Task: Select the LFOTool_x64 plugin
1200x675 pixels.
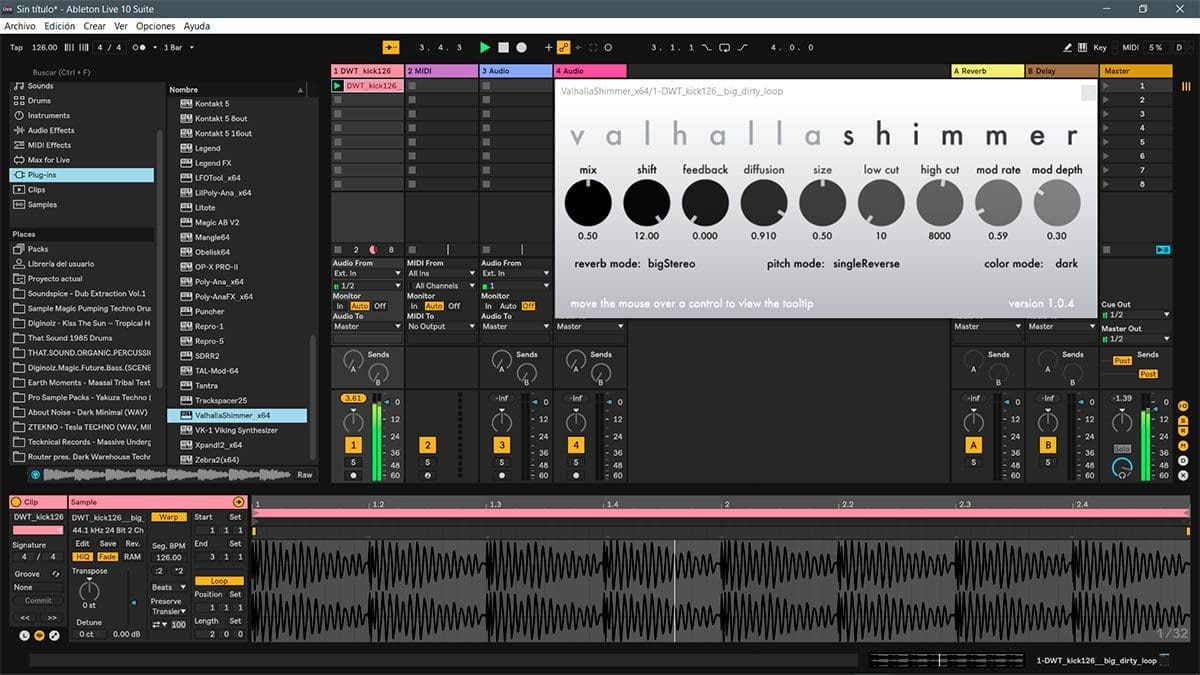Action: point(237,178)
